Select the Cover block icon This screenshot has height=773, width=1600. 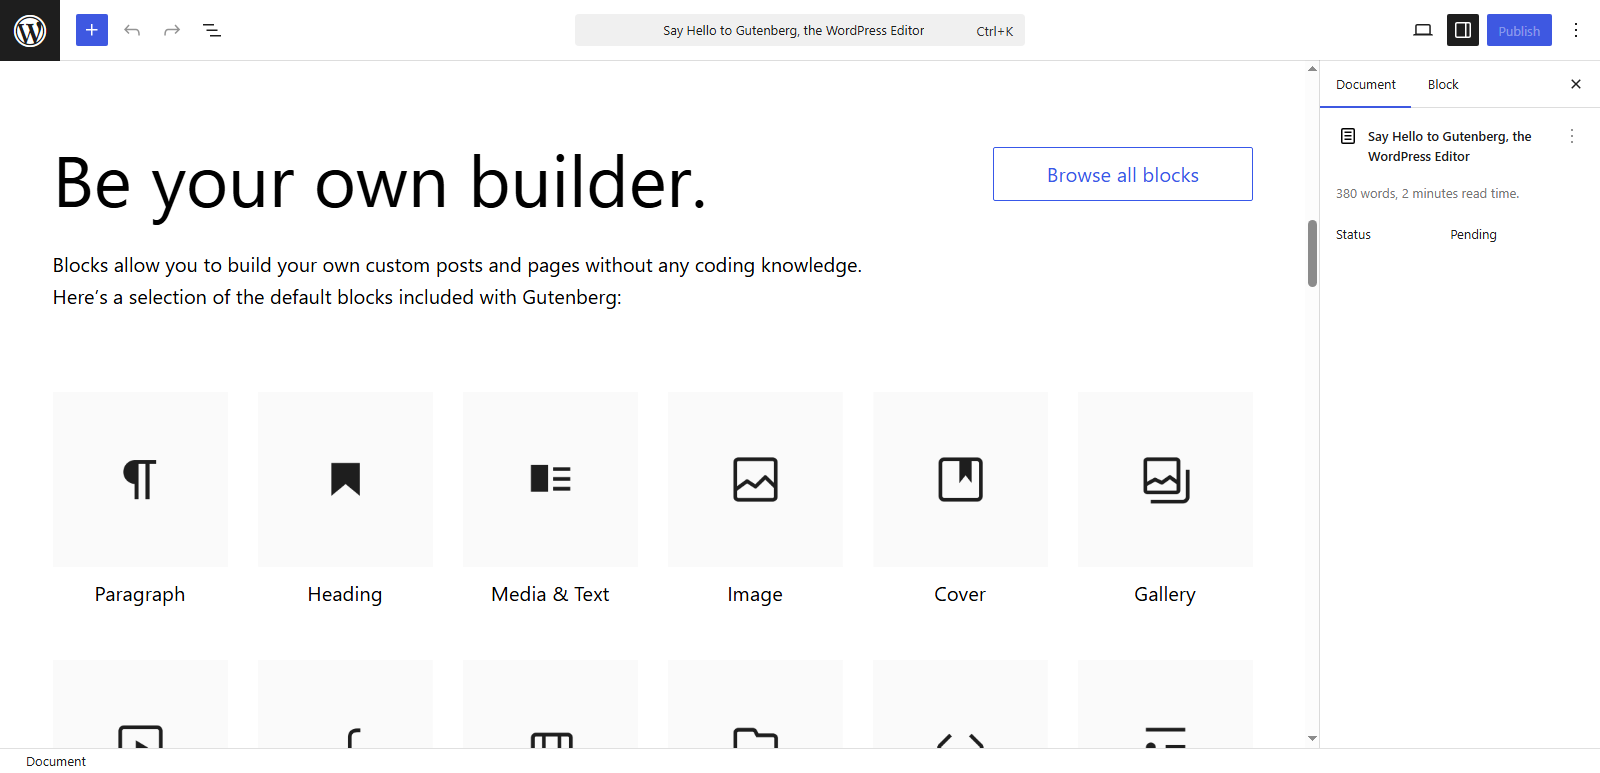(x=960, y=479)
